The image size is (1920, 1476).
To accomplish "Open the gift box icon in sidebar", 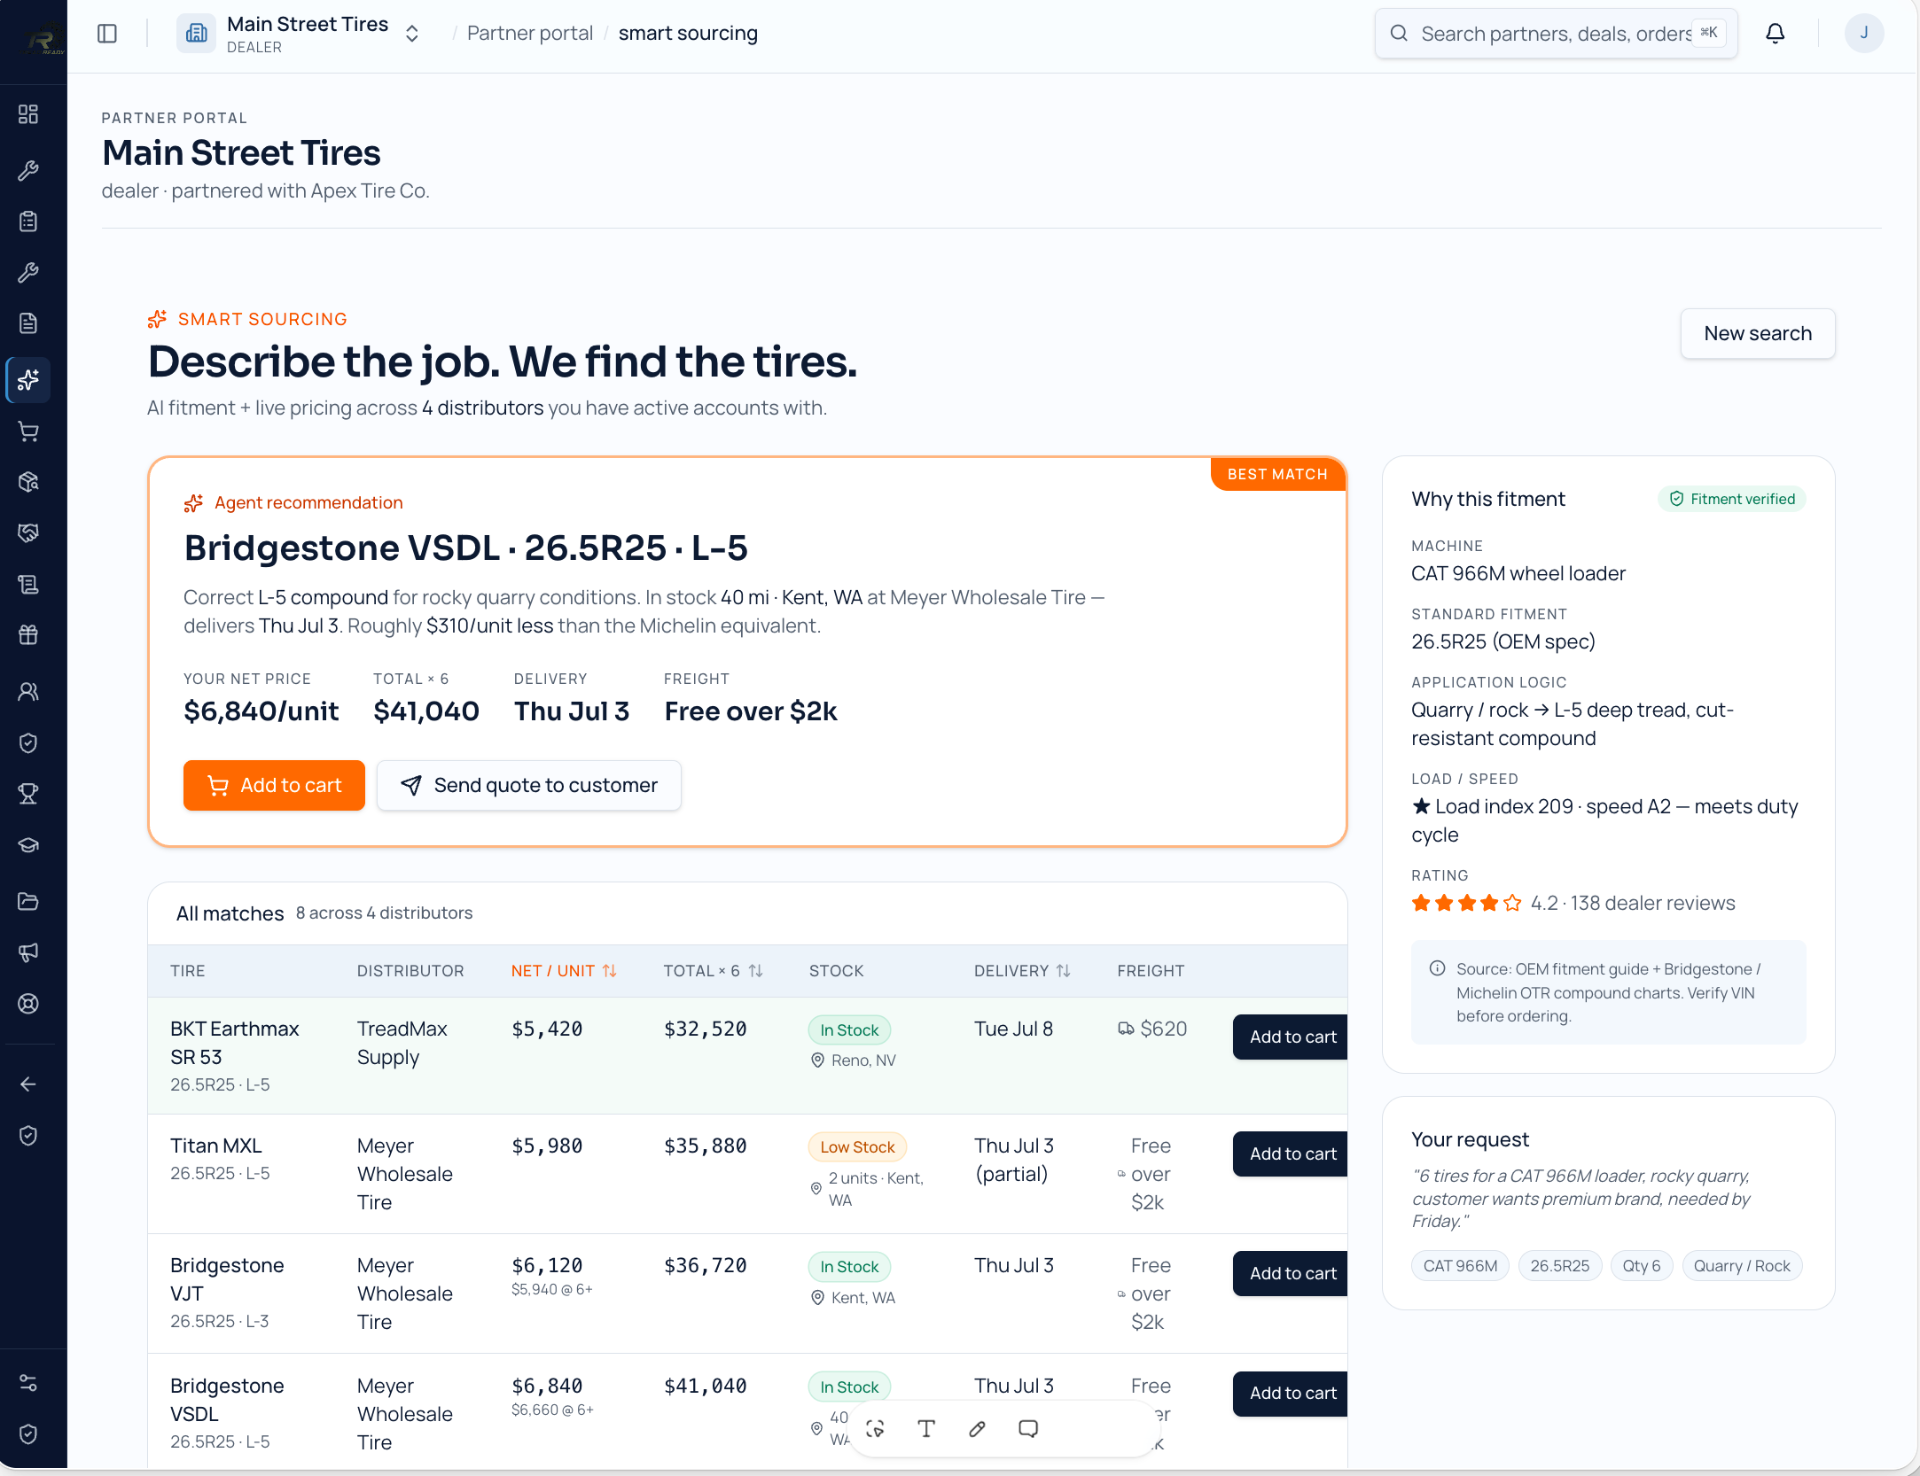I will pos(28,635).
